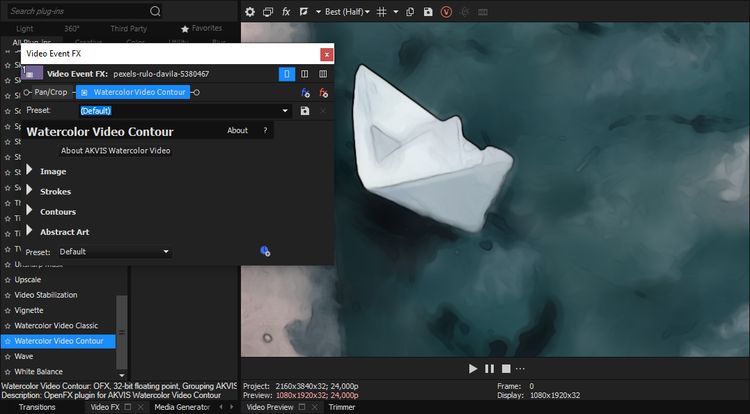Save snapshot to file icon
Image resolution: width=750 pixels, height=414 pixels.
coord(428,12)
